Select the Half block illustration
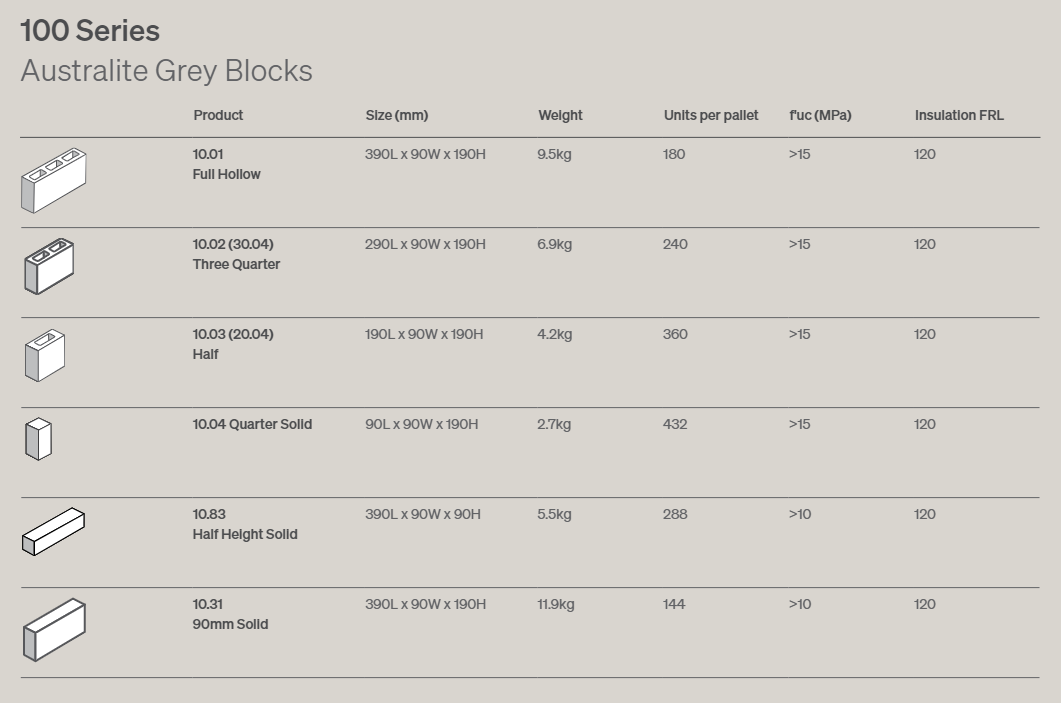This screenshot has width=1061, height=703. [x=45, y=355]
